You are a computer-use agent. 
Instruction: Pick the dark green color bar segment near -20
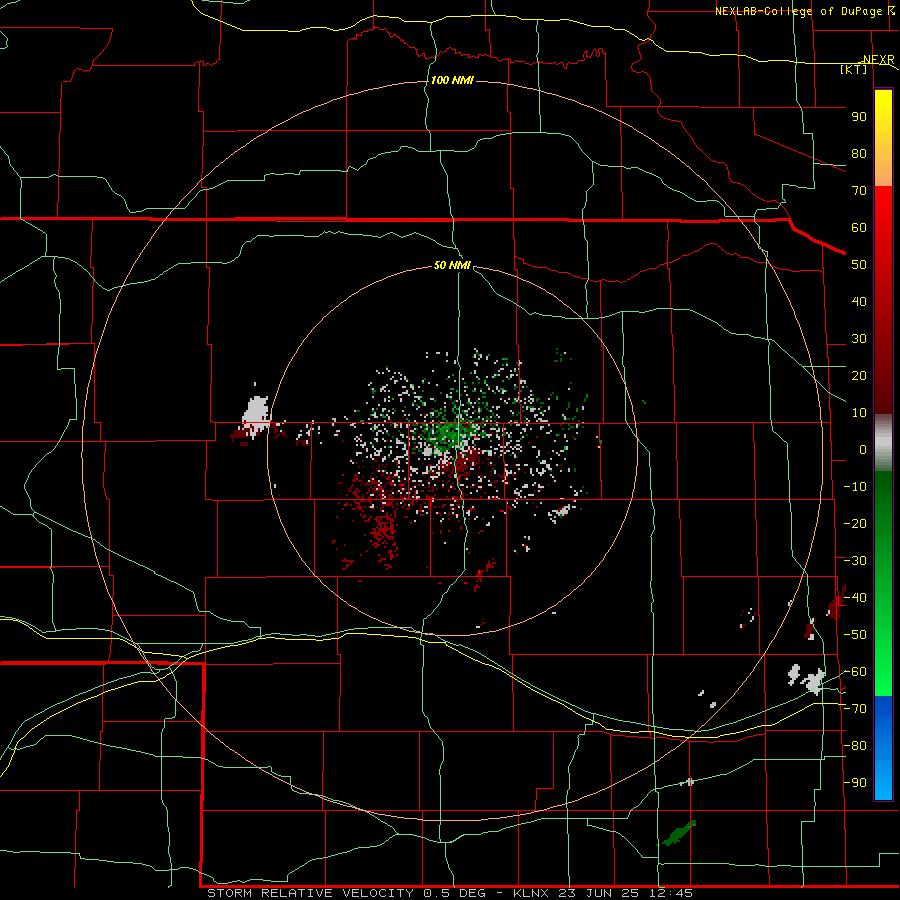883,517
